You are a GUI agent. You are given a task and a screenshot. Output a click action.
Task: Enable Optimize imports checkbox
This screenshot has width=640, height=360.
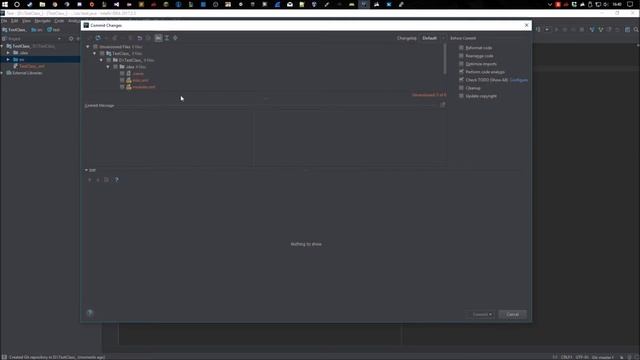pos(461,64)
